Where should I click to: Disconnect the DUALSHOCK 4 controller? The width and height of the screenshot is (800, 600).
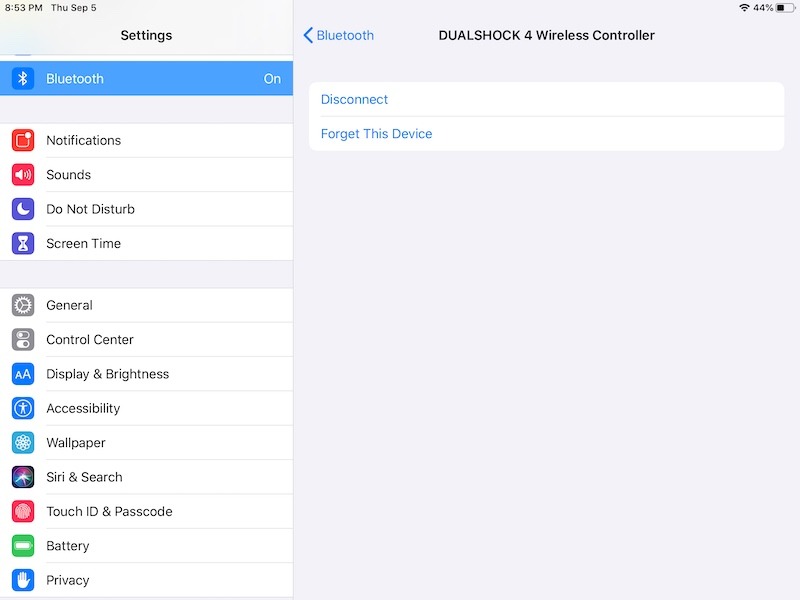coord(354,100)
